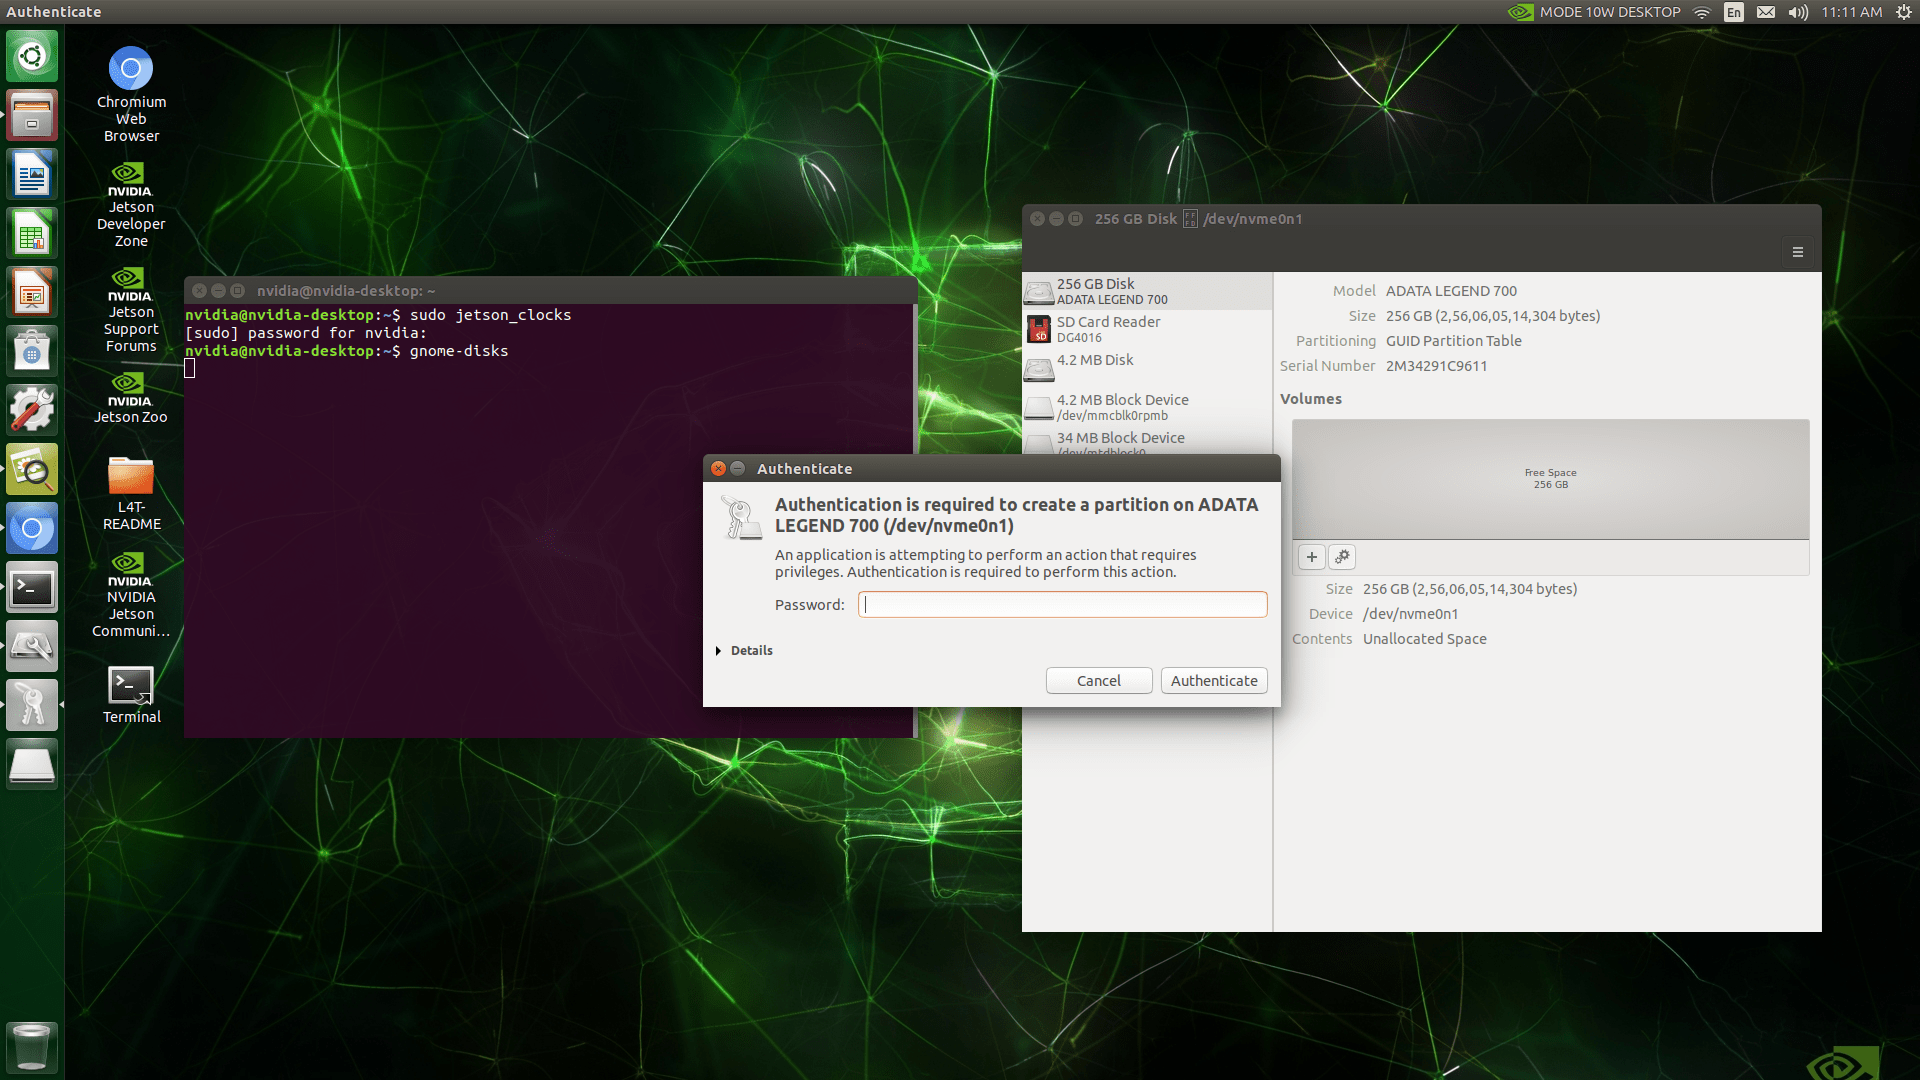The height and width of the screenshot is (1080, 1920).
Task: Click the plus create partition icon
Action: click(1311, 557)
